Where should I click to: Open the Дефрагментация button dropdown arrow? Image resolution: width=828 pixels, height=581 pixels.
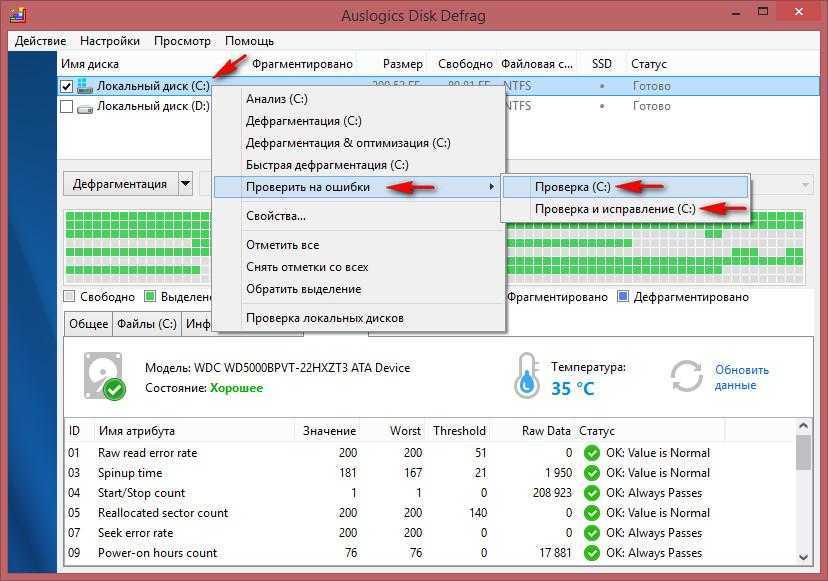coord(185,184)
